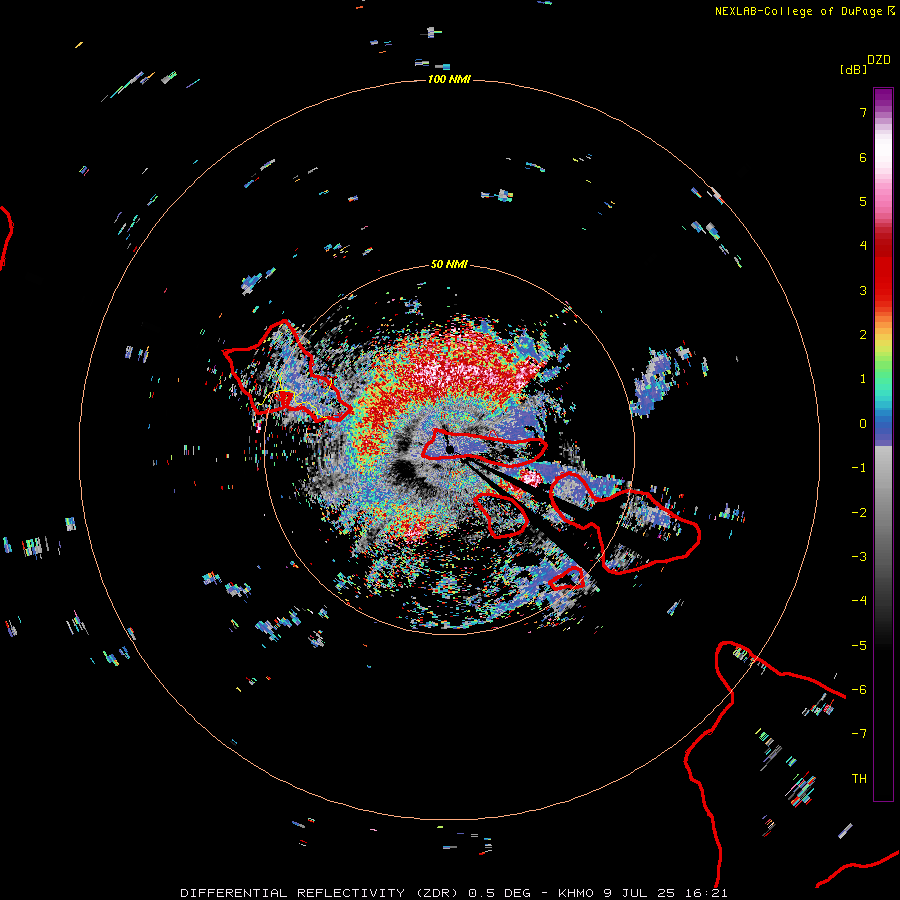Viewport: 900px width, 900px height.
Task: Click the -4 value on the scale
Action: 859,601
